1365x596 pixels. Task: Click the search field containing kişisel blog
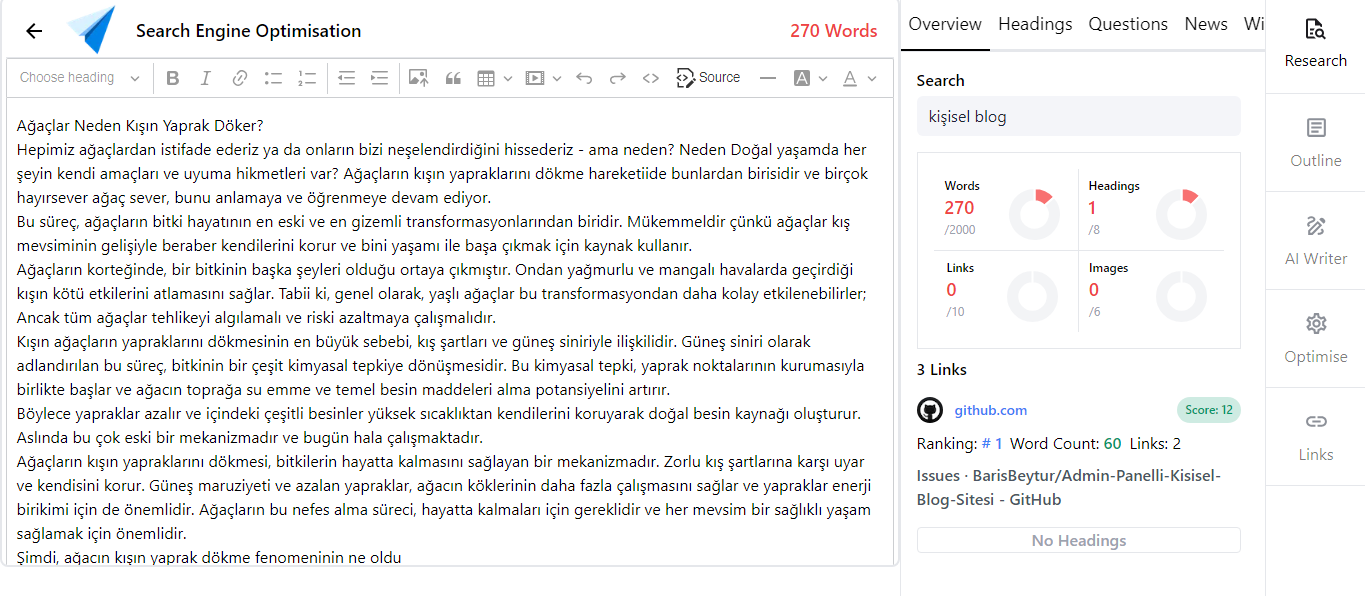(1078, 116)
